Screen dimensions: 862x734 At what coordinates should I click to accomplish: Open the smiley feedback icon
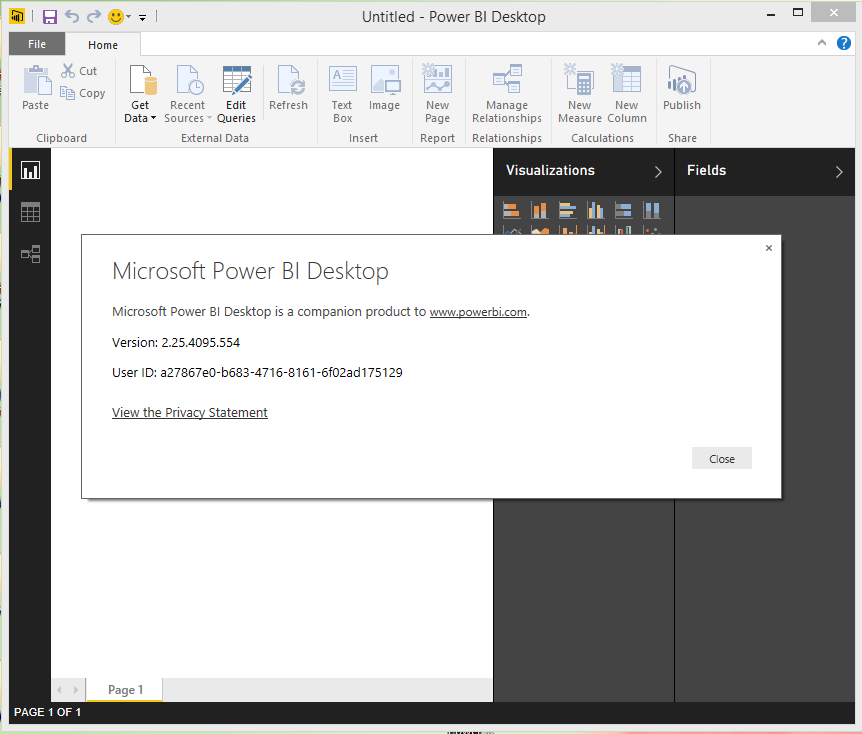[x=116, y=16]
